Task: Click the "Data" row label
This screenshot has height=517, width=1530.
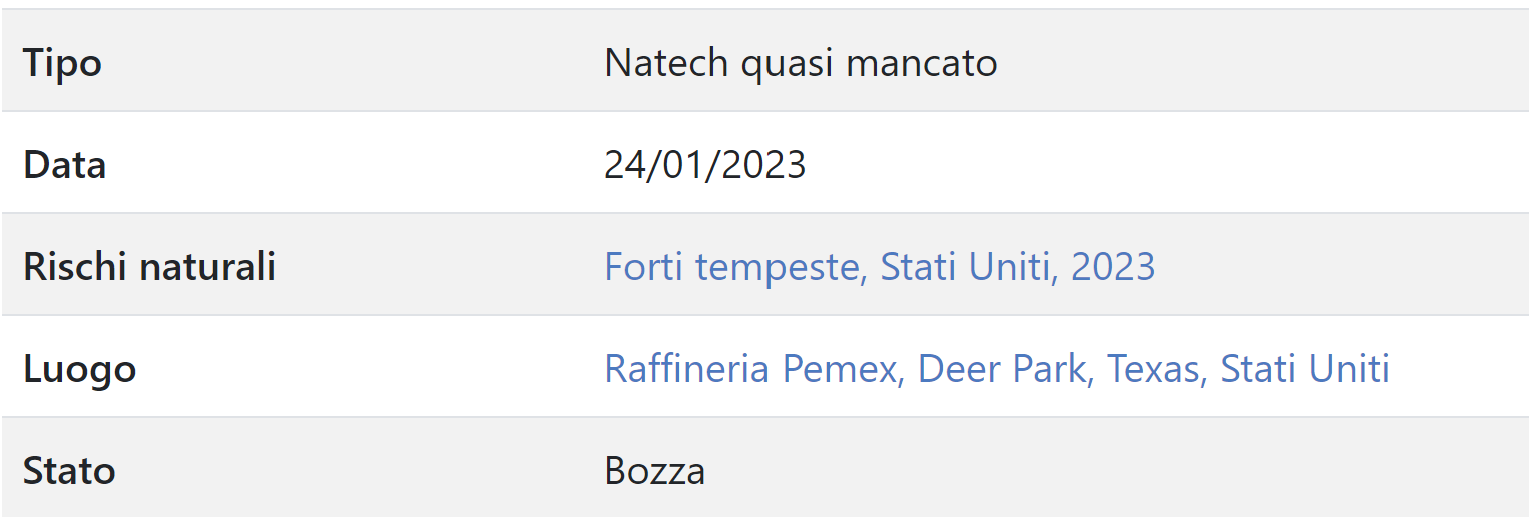Action: [x=65, y=165]
